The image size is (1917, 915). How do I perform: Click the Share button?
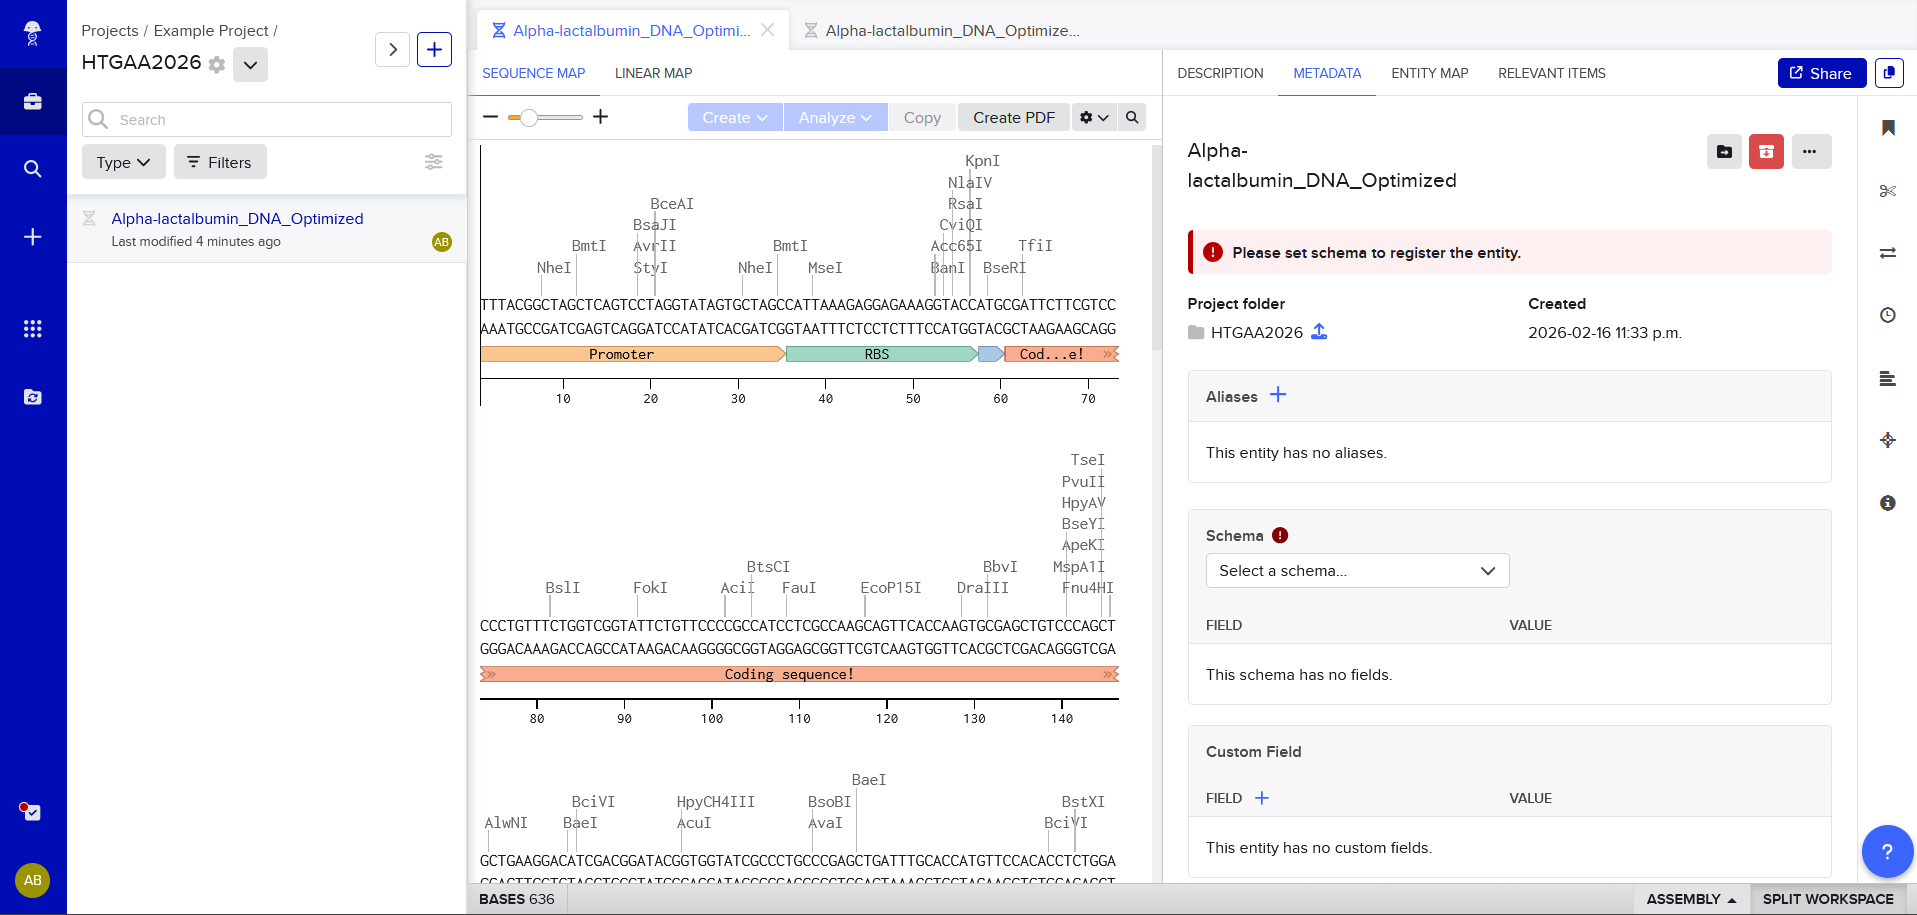pos(1821,73)
